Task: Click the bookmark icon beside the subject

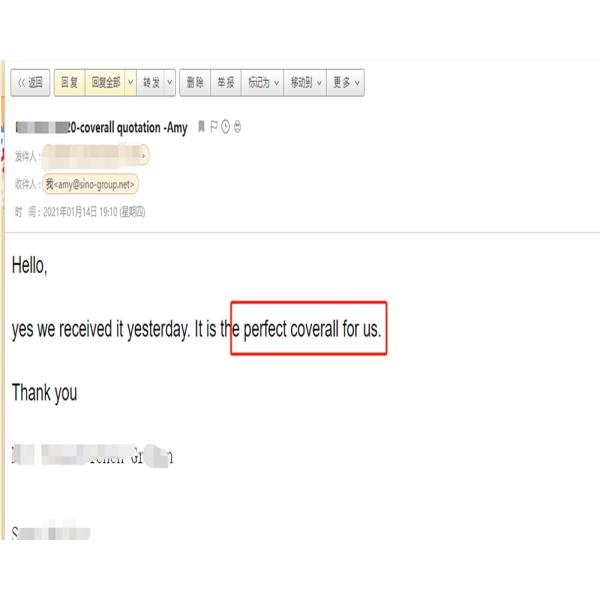Action: (x=201, y=127)
